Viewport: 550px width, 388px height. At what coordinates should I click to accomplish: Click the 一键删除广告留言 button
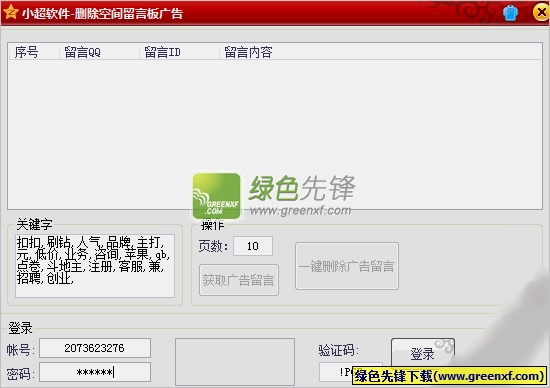347,266
